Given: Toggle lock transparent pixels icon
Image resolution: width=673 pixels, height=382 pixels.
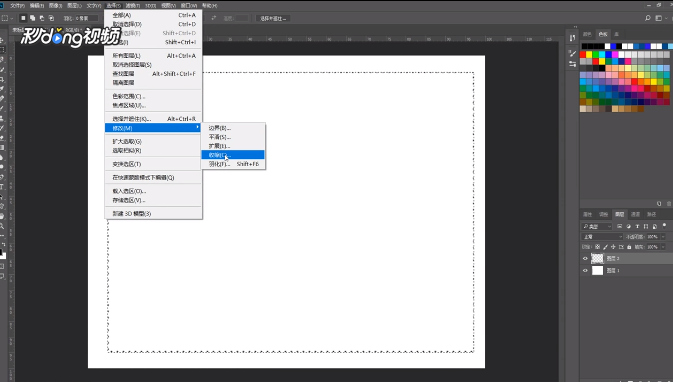Looking at the screenshot, I should (597, 247).
